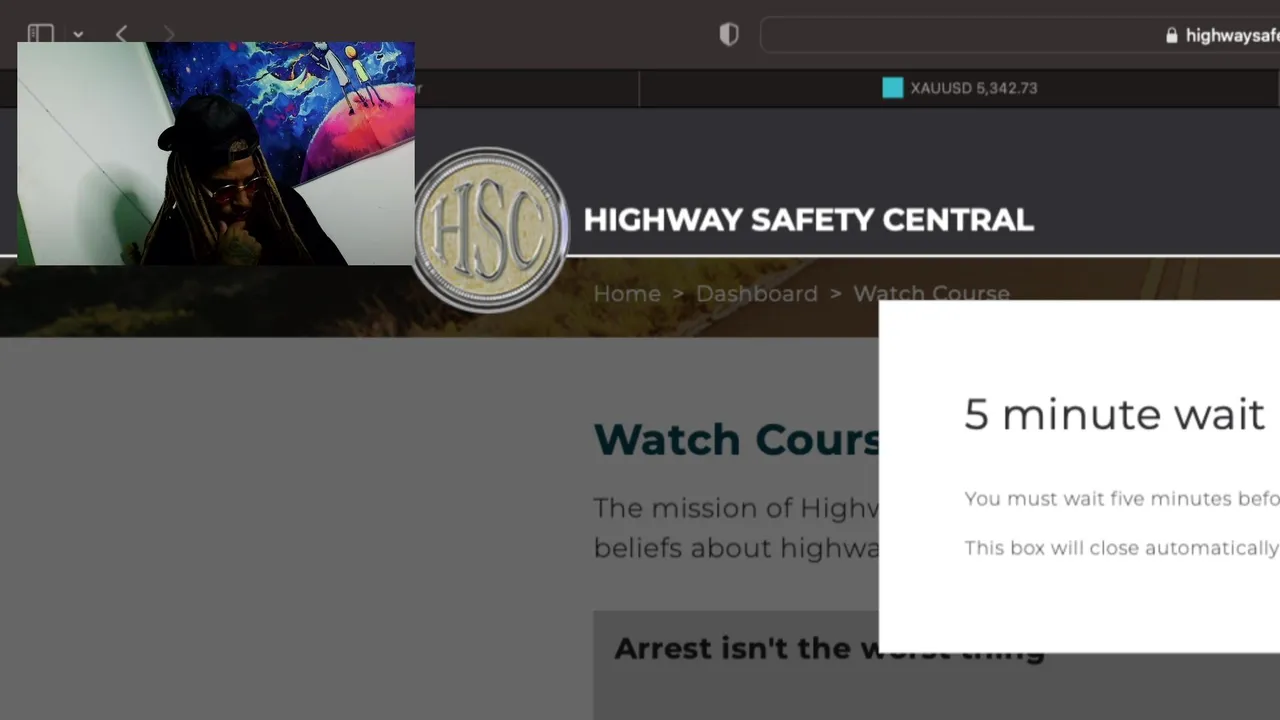Viewport: 1280px width, 720px height.
Task: Focus the Safari address bar field
Action: pos(1020,35)
